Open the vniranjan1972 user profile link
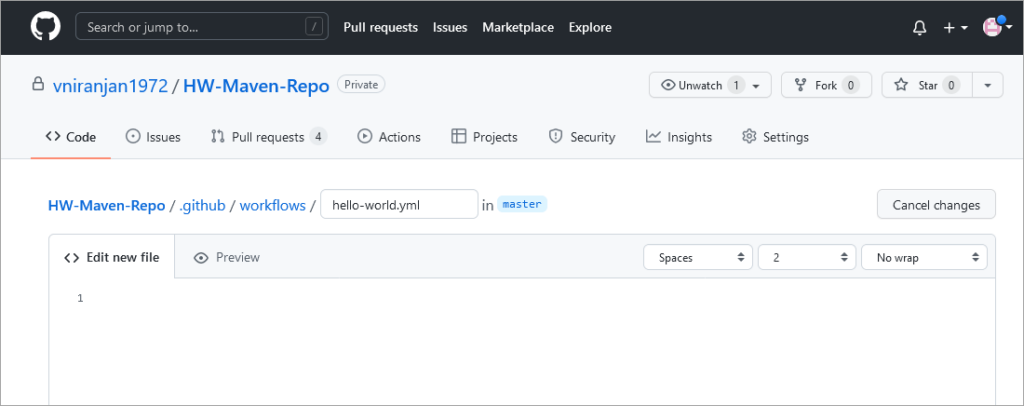Image resolution: width=1024 pixels, height=406 pixels. [x=110, y=86]
